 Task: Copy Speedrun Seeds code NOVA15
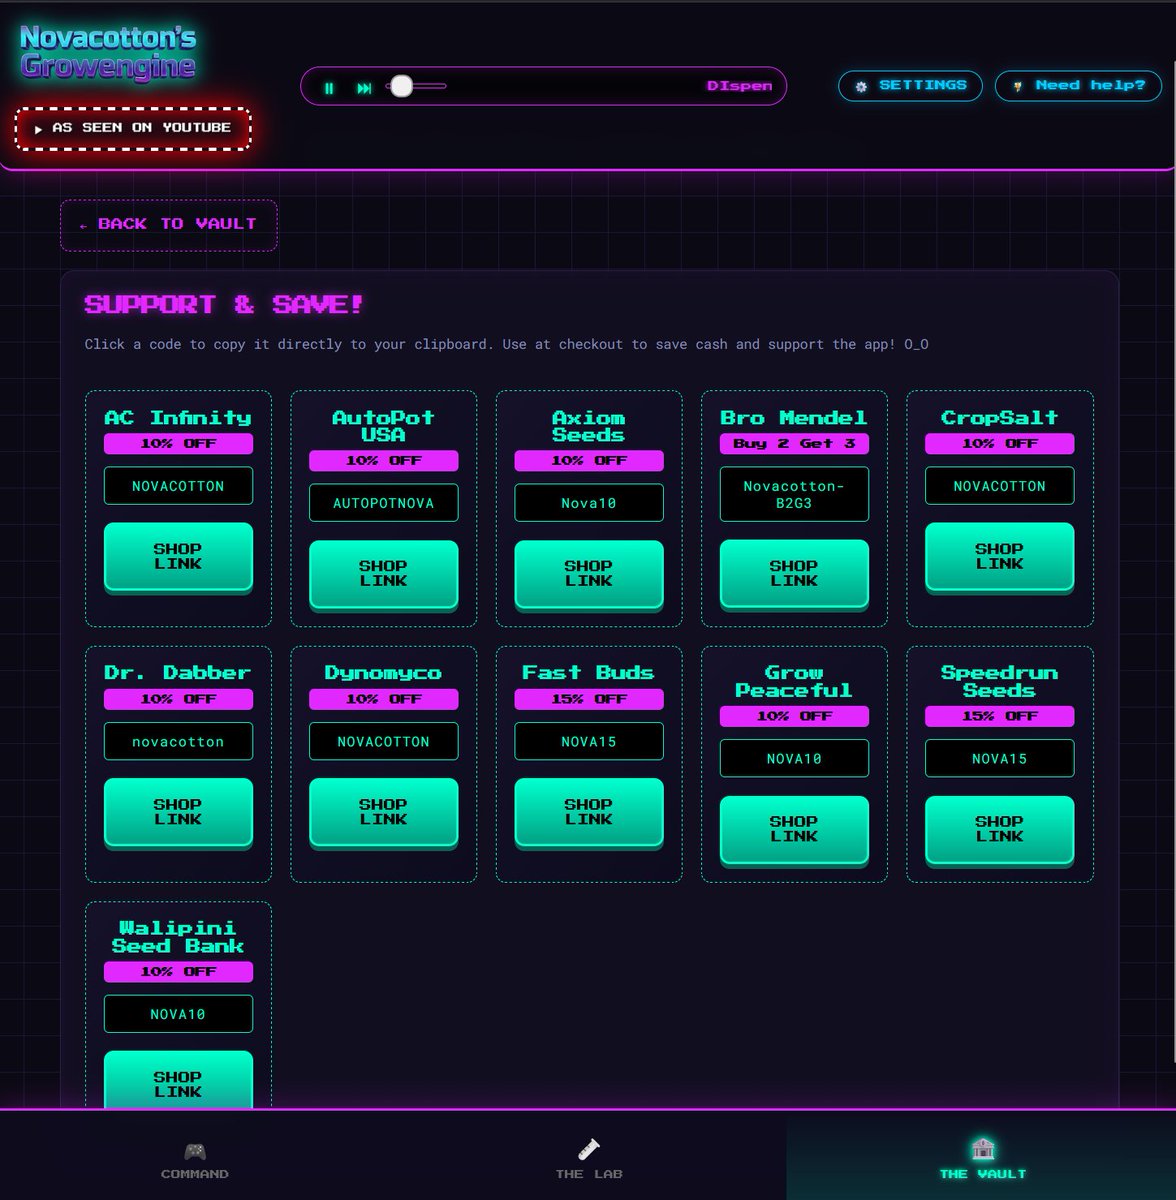(1000, 759)
